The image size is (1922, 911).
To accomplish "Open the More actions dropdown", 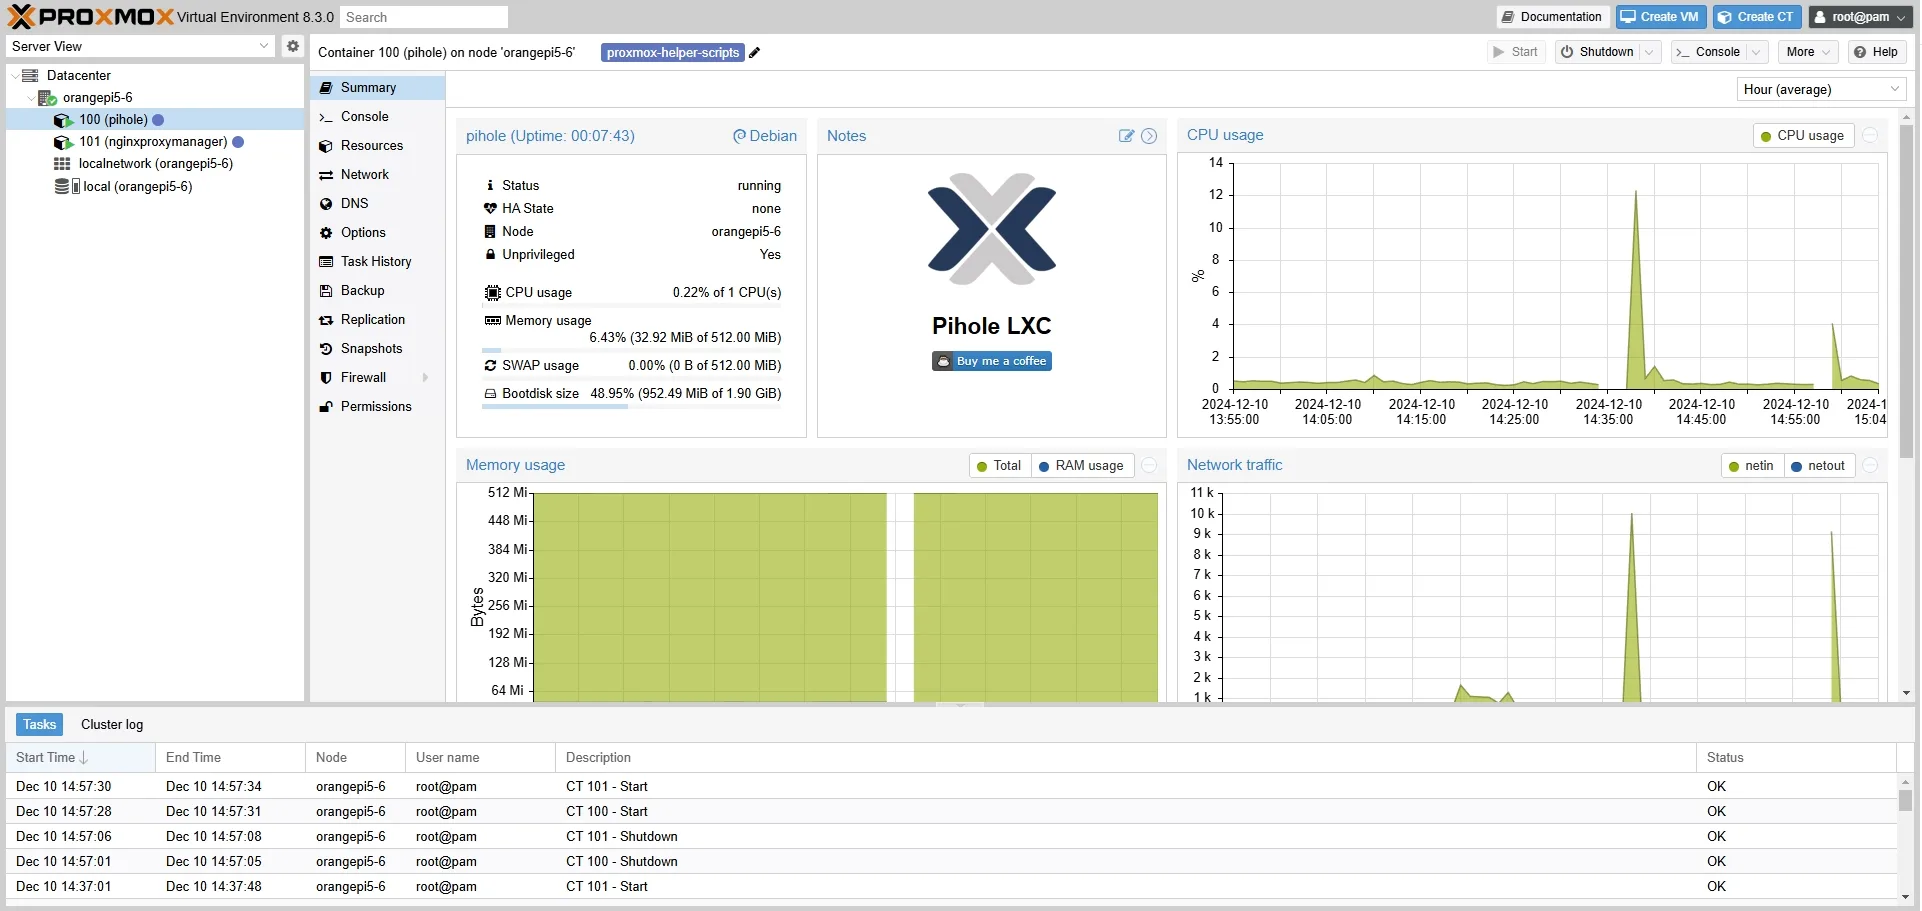I will pos(1808,52).
